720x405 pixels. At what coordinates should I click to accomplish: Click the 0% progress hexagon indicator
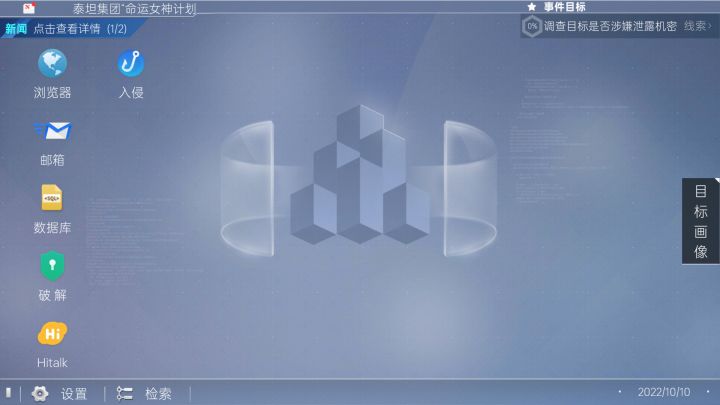point(532,26)
